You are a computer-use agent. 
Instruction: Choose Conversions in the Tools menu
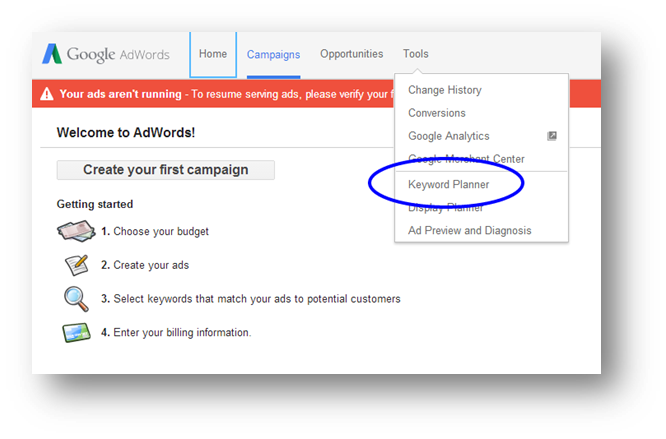(437, 113)
